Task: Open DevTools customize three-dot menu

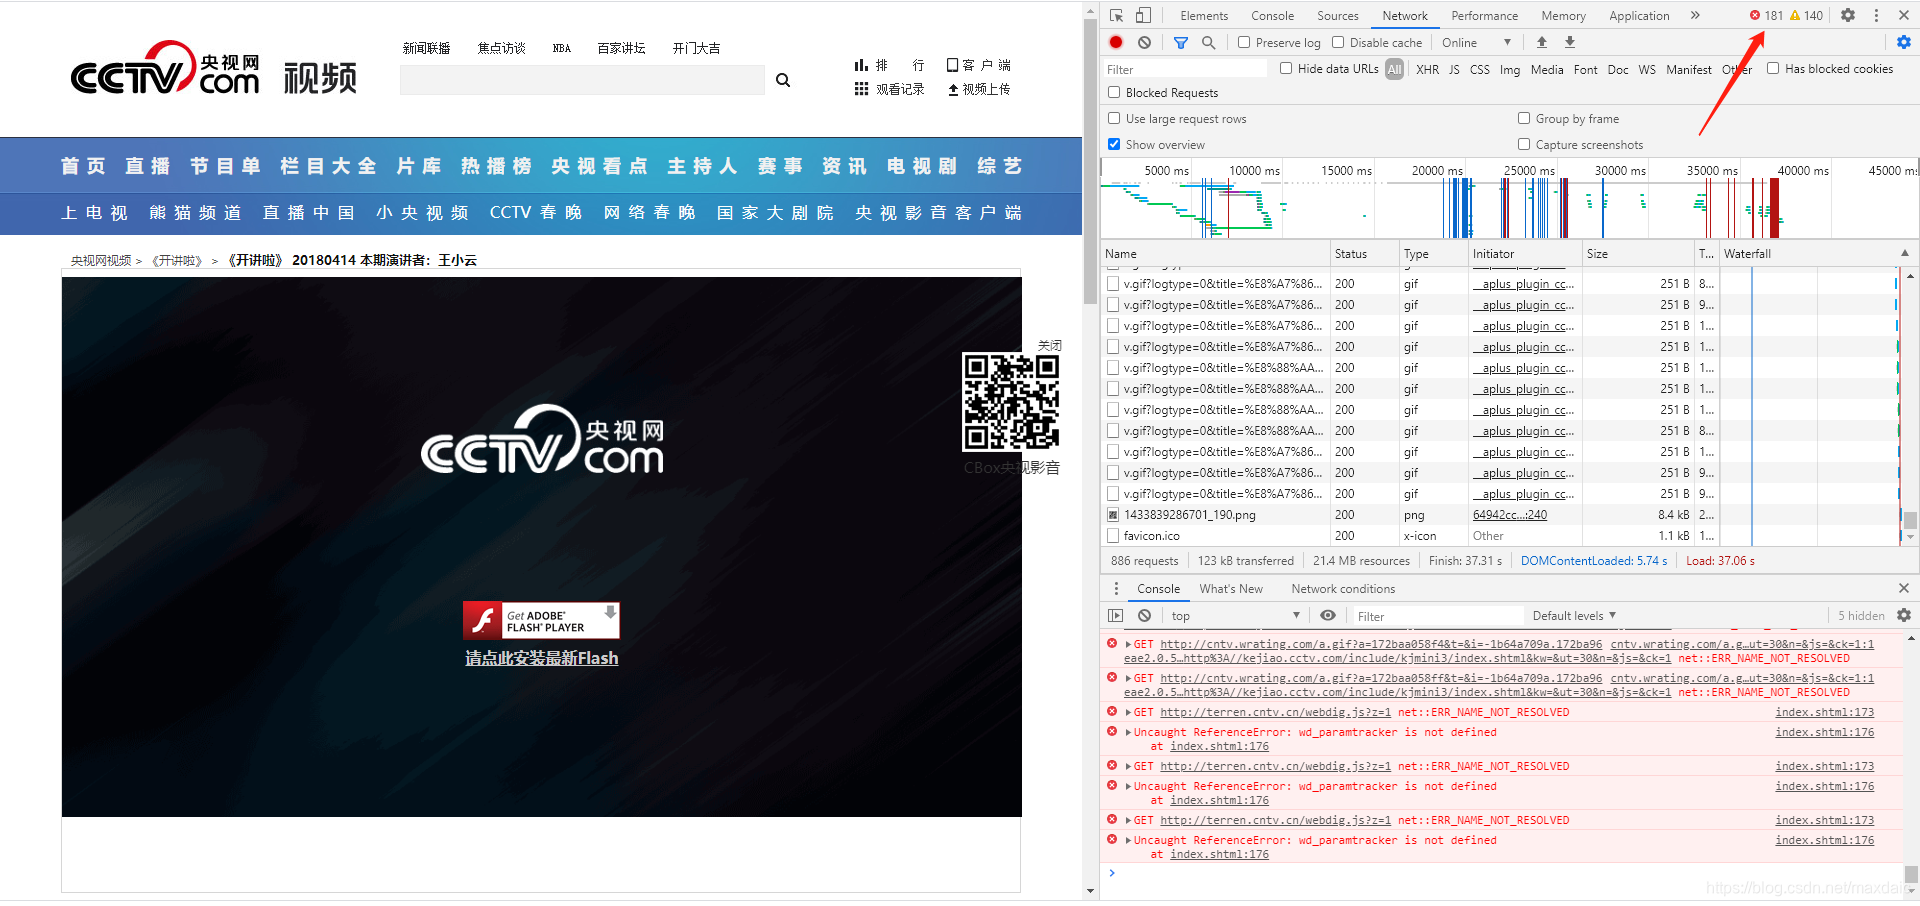Action: pyautogui.click(x=1876, y=15)
